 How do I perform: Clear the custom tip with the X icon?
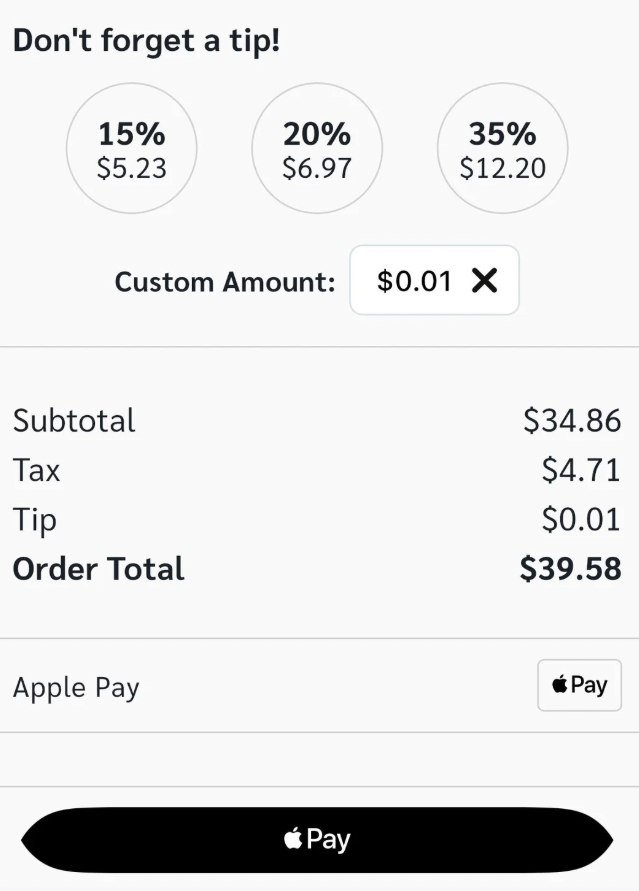pos(486,281)
